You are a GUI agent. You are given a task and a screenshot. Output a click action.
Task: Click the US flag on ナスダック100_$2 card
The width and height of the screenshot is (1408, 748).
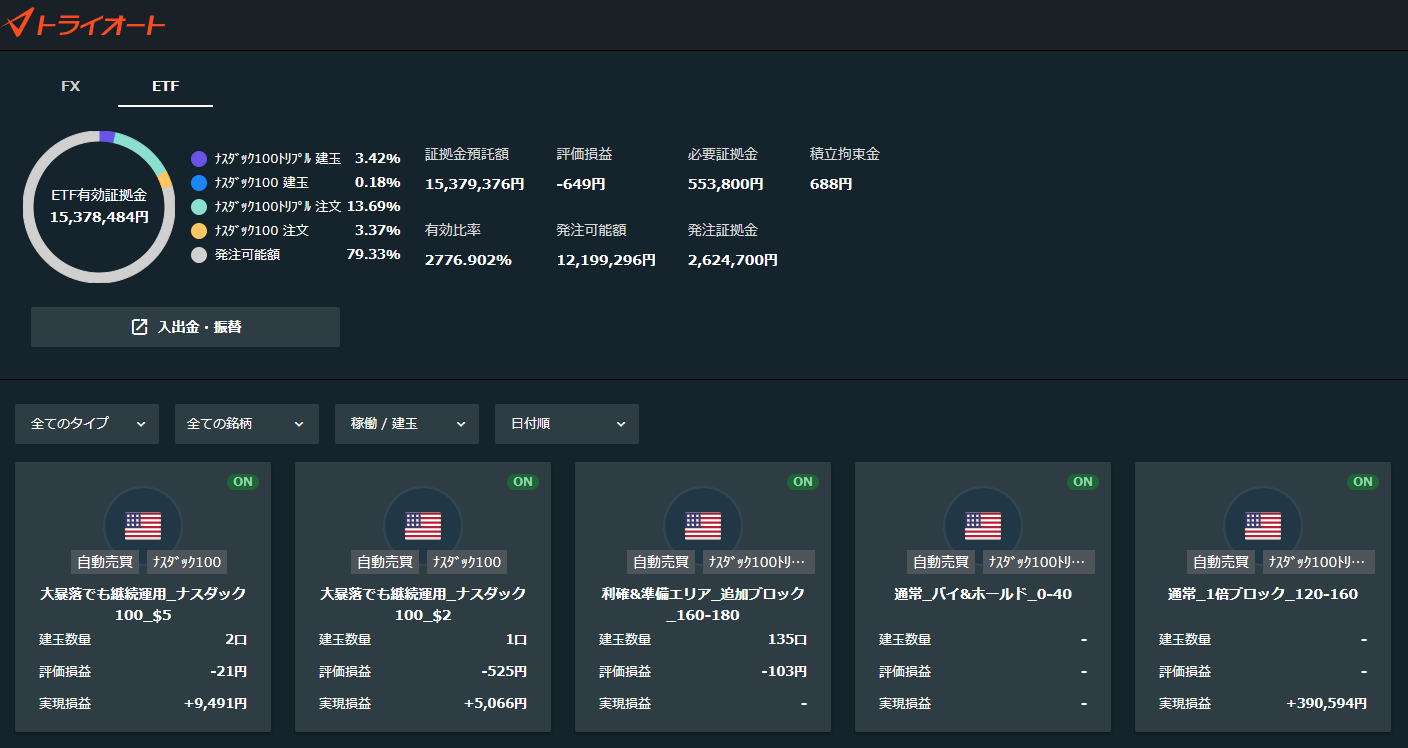coord(423,525)
